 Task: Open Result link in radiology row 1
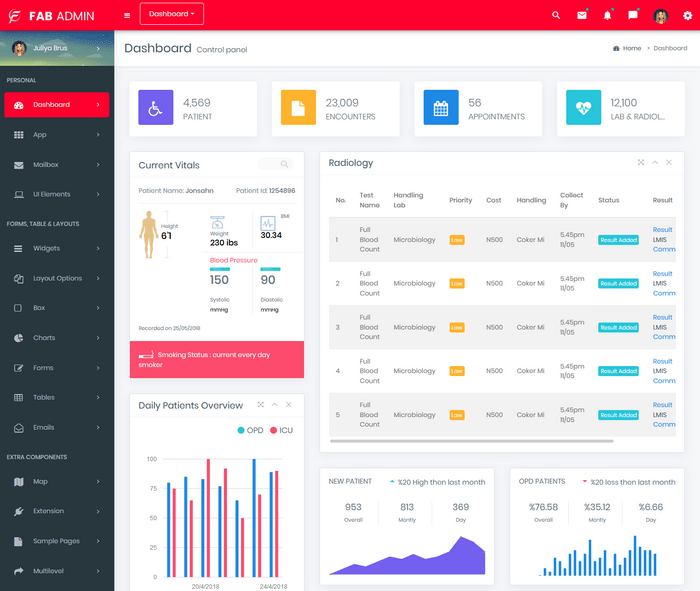point(662,229)
